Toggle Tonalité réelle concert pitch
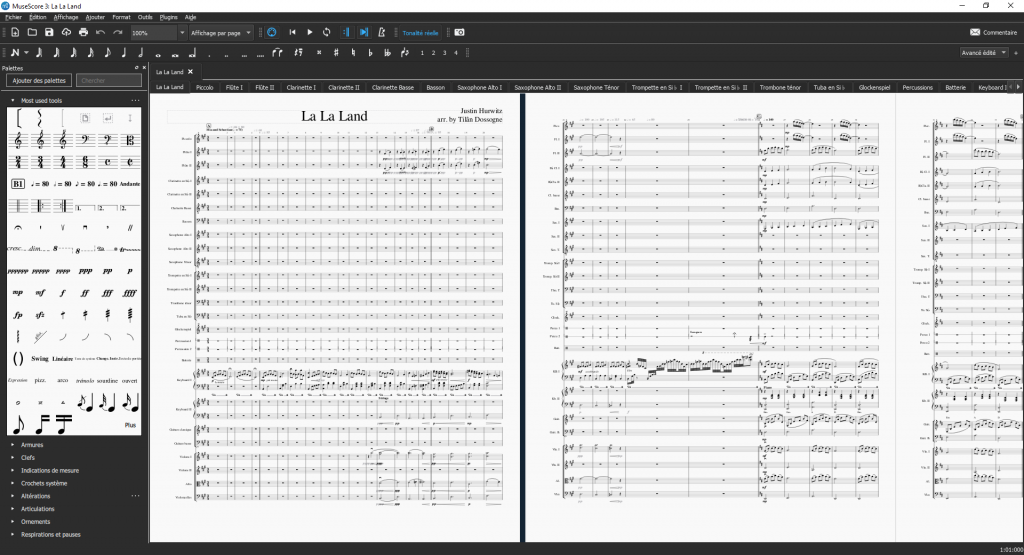 pos(420,33)
